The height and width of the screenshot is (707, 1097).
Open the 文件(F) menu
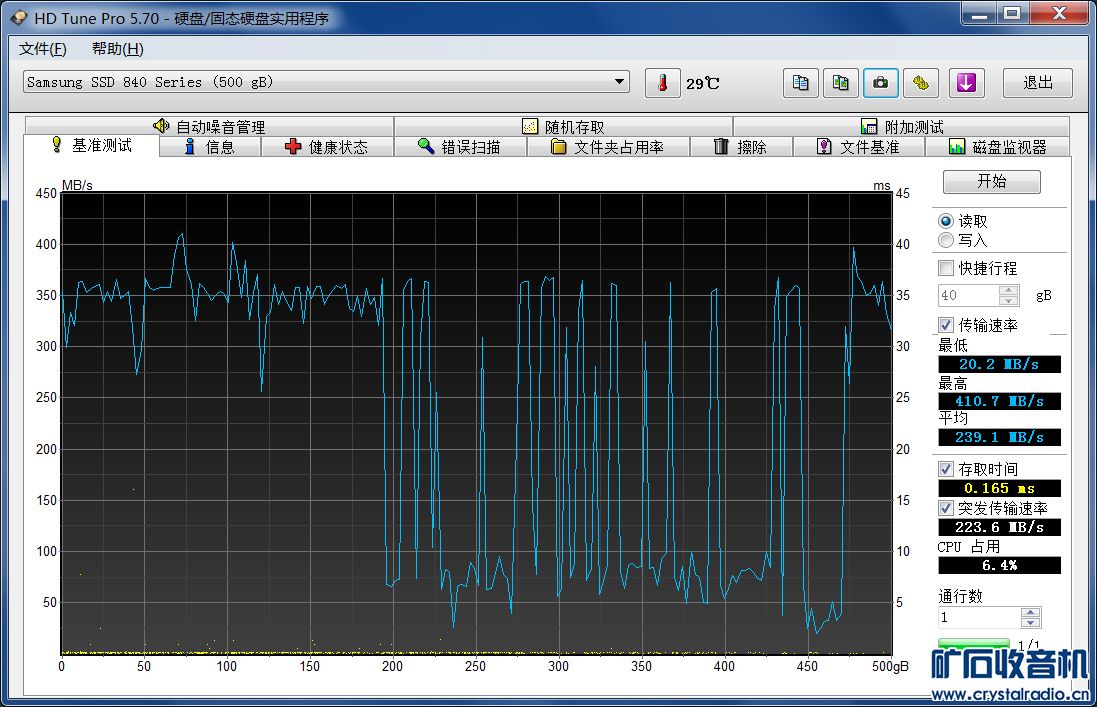pyautogui.click(x=43, y=49)
